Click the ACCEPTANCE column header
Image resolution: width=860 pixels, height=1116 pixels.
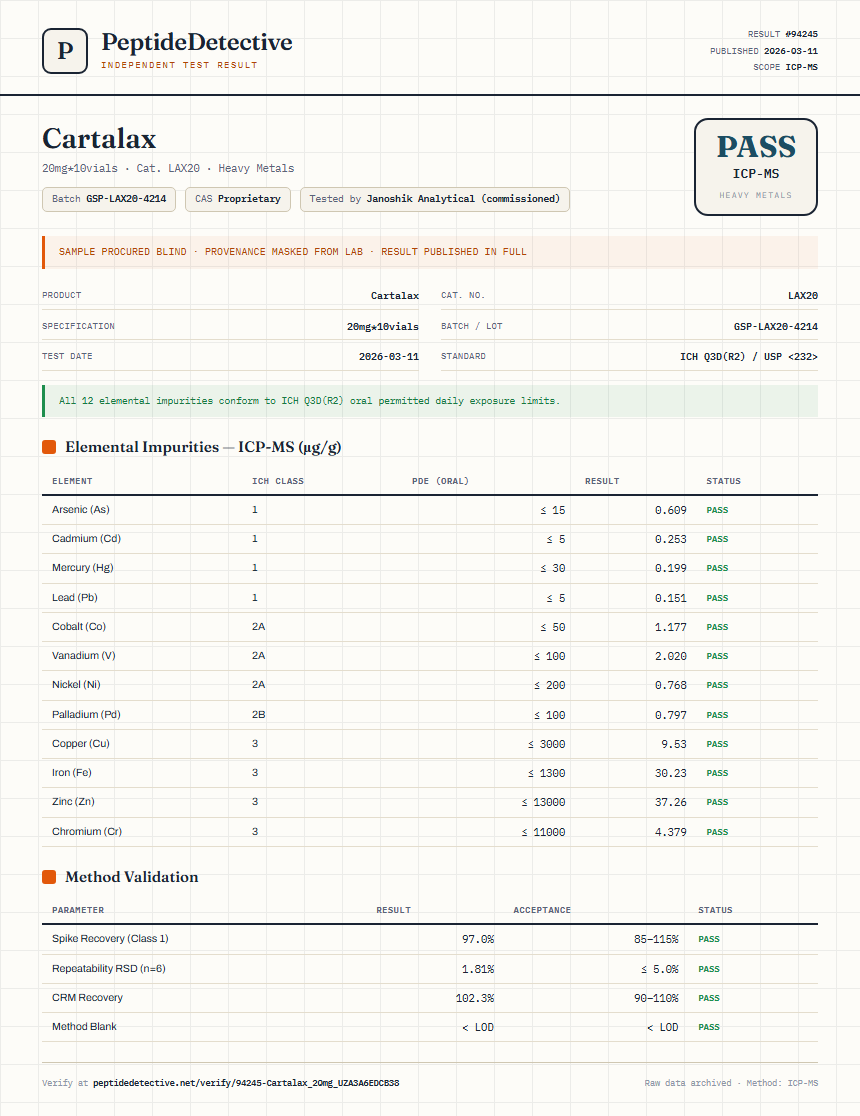pyautogui.click(x=542, y=910)
